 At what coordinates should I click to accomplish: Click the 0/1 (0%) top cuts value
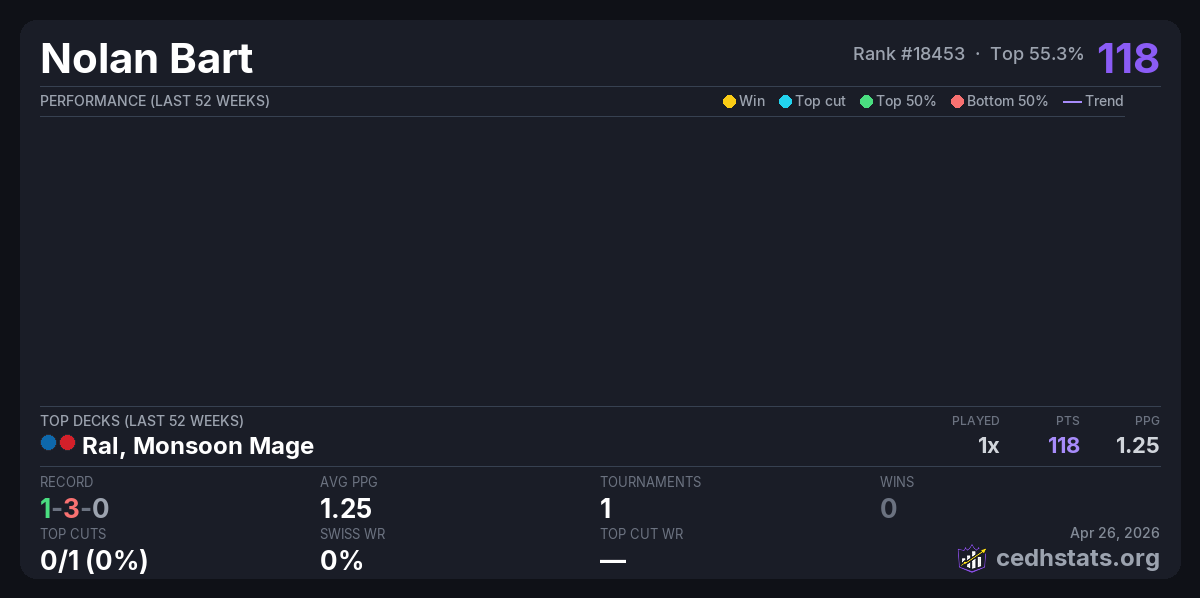[x=94, y=561]
